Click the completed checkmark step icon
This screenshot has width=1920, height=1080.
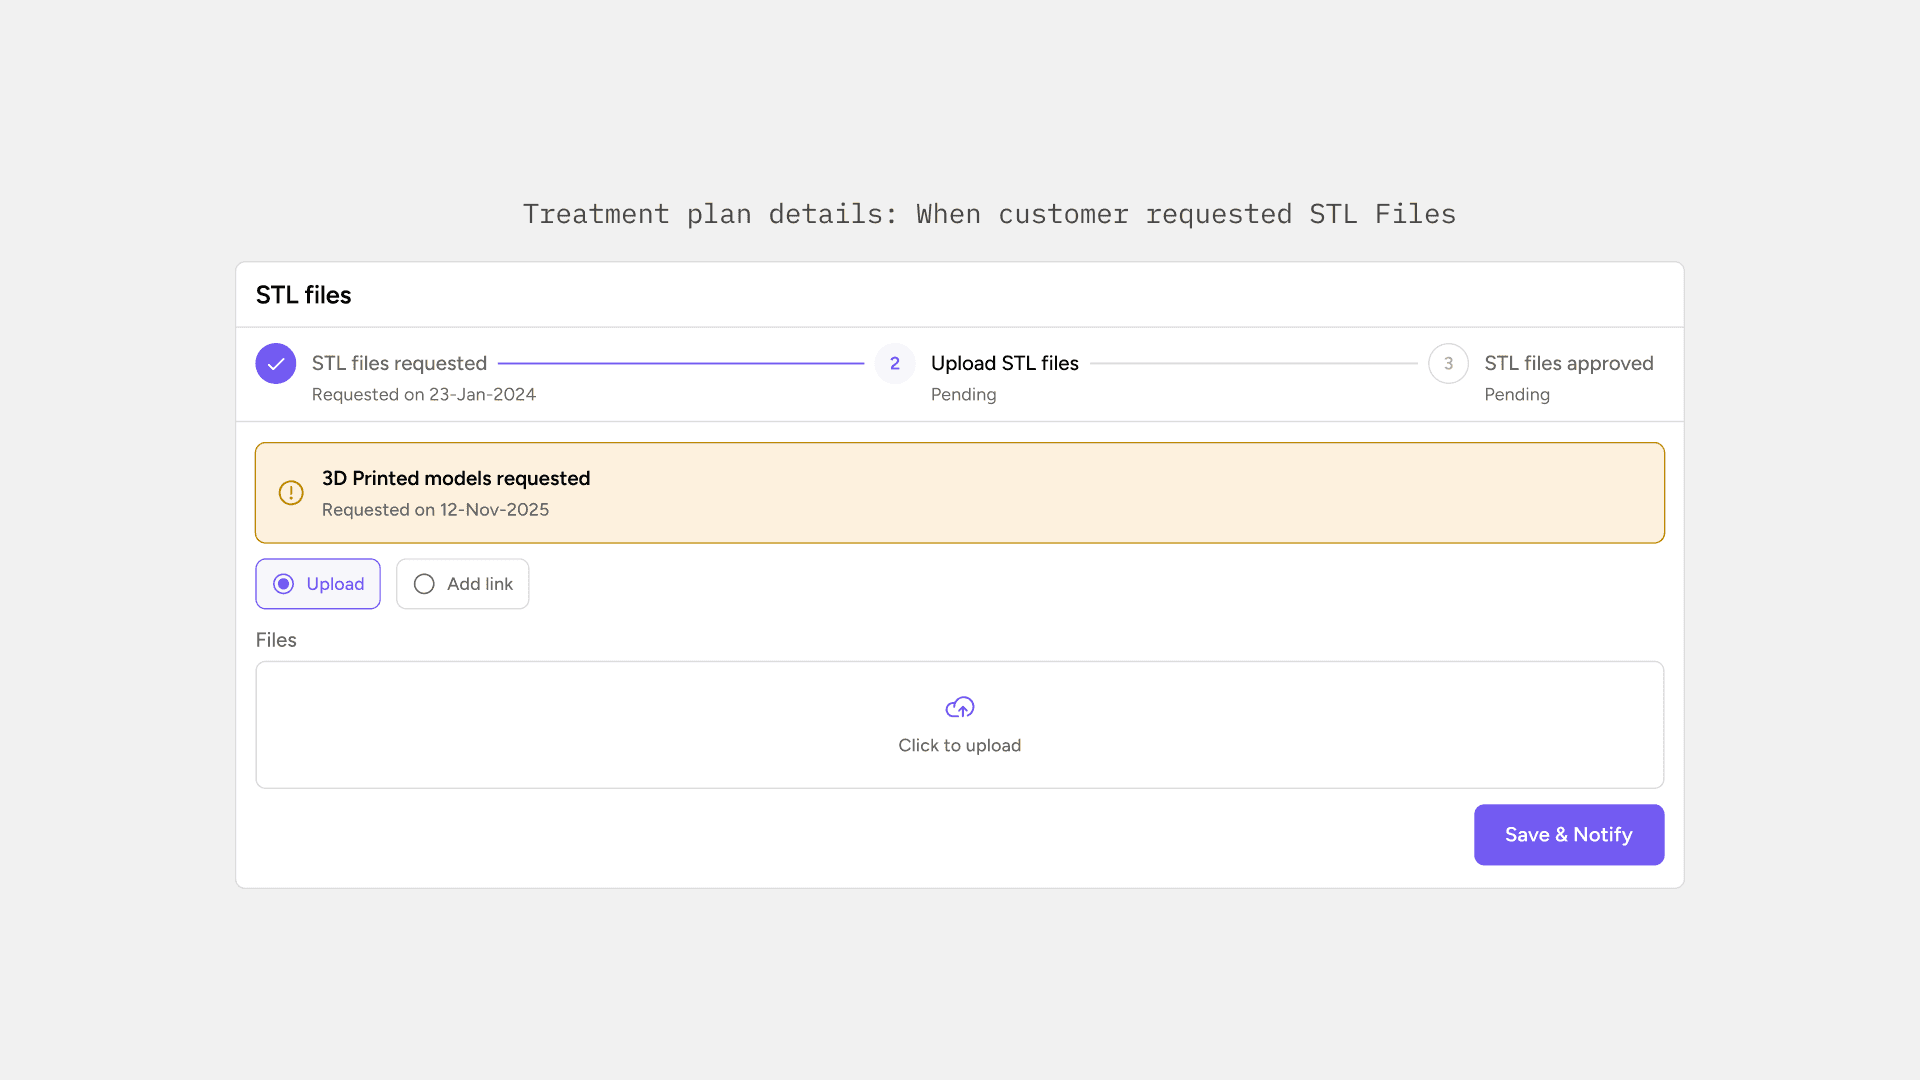(275, 364)
